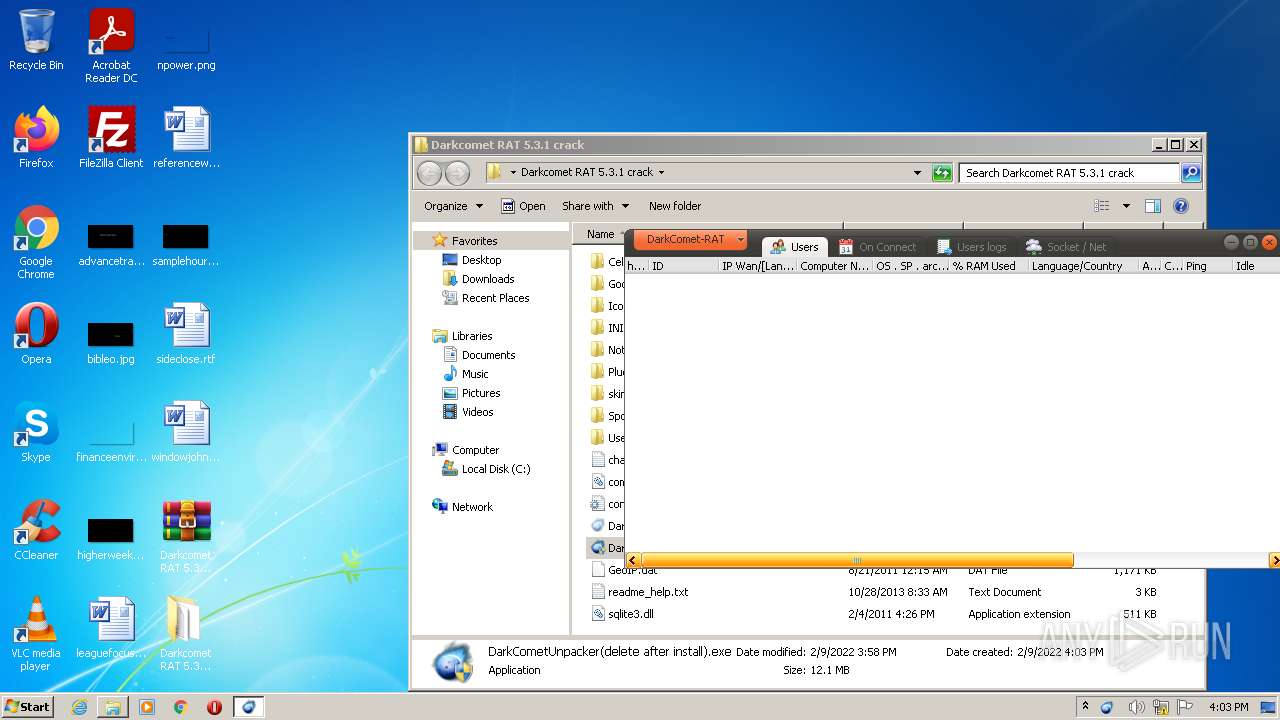Click the orange horizontal scrollbar in DarkComet
The image size is (1280, 720).
coord(857,560)
